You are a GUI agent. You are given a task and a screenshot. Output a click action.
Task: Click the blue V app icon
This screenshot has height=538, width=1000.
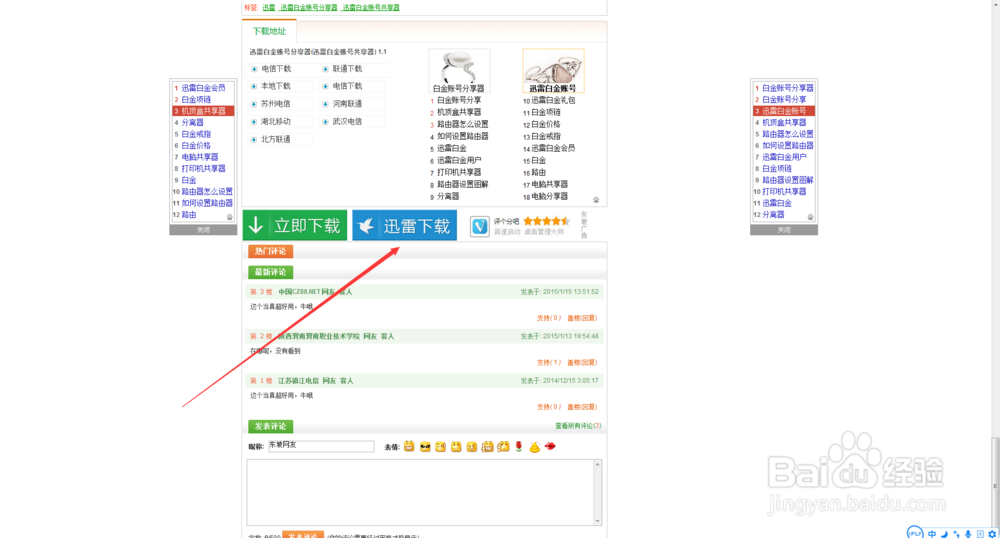click(480, 226)
